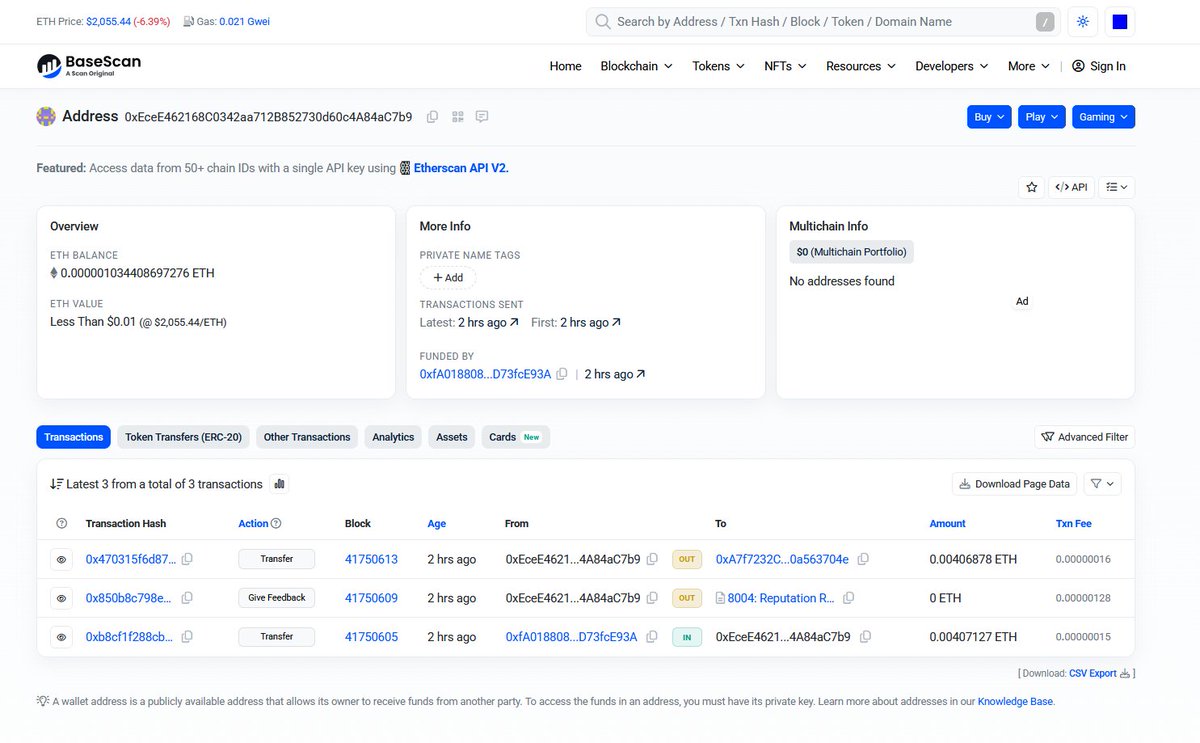The height and width of the screenshot is (743, 1200).
Task: Expand the Resources menu
Action: click(861, 66)
